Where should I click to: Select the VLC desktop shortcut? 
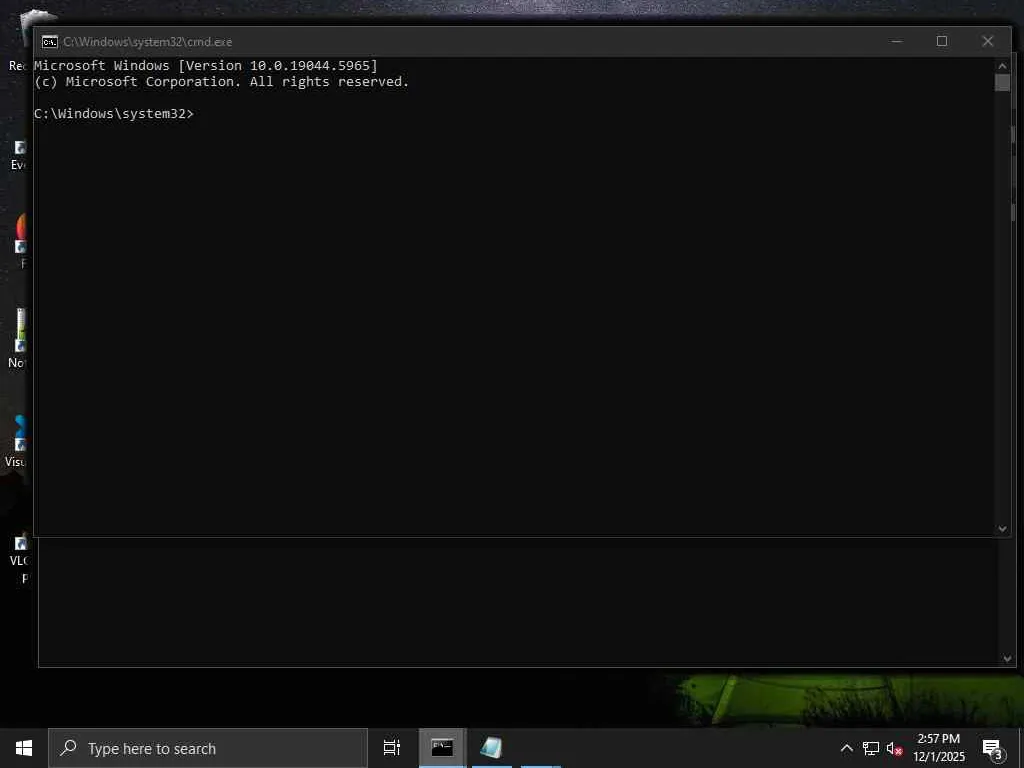[x=20, y=556]
